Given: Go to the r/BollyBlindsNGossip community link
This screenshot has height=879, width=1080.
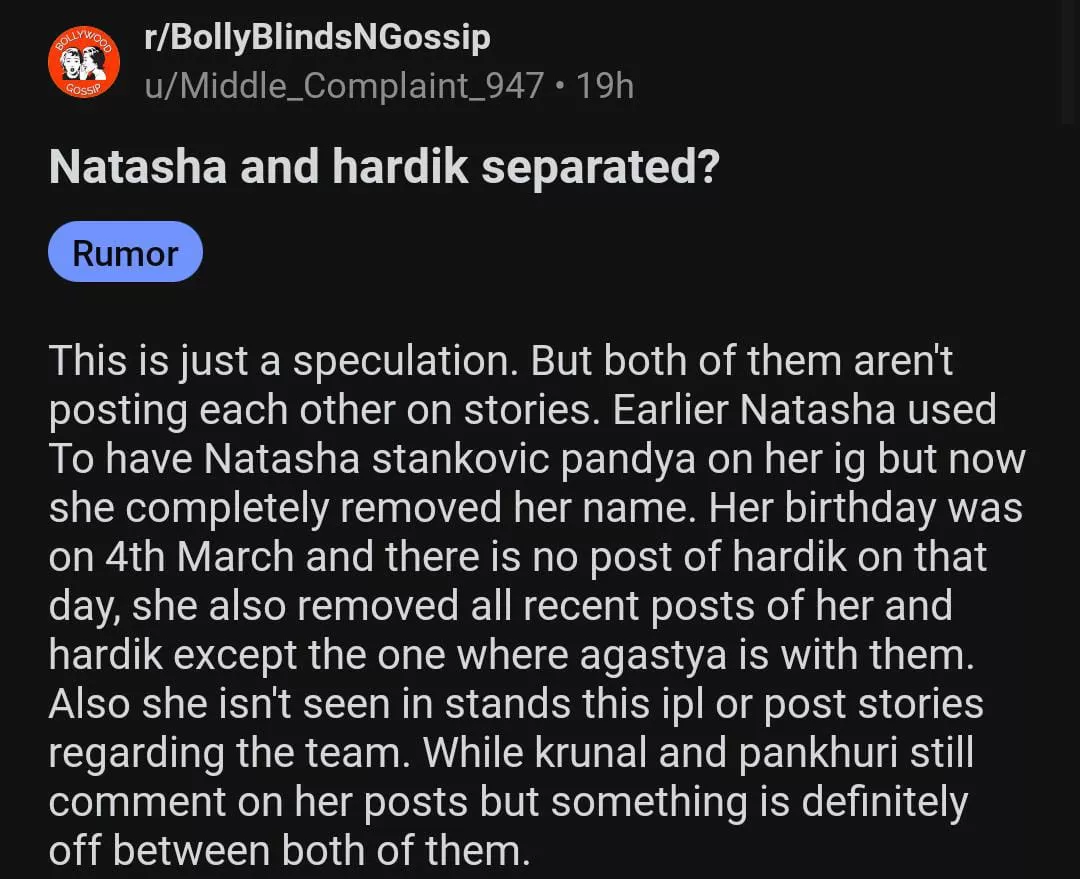Looking at the screenshot, I should 317,38.
